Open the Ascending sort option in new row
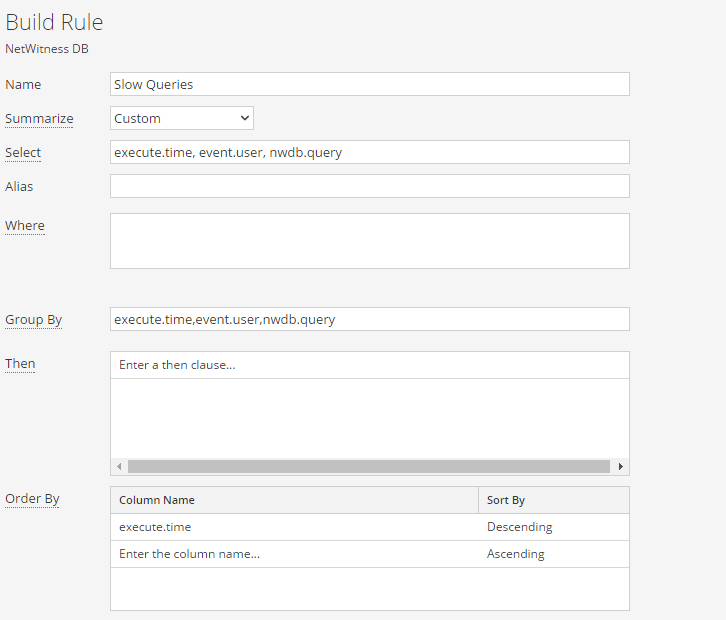The height and width of the screenshot is (620, 726). tap(553, 554)
